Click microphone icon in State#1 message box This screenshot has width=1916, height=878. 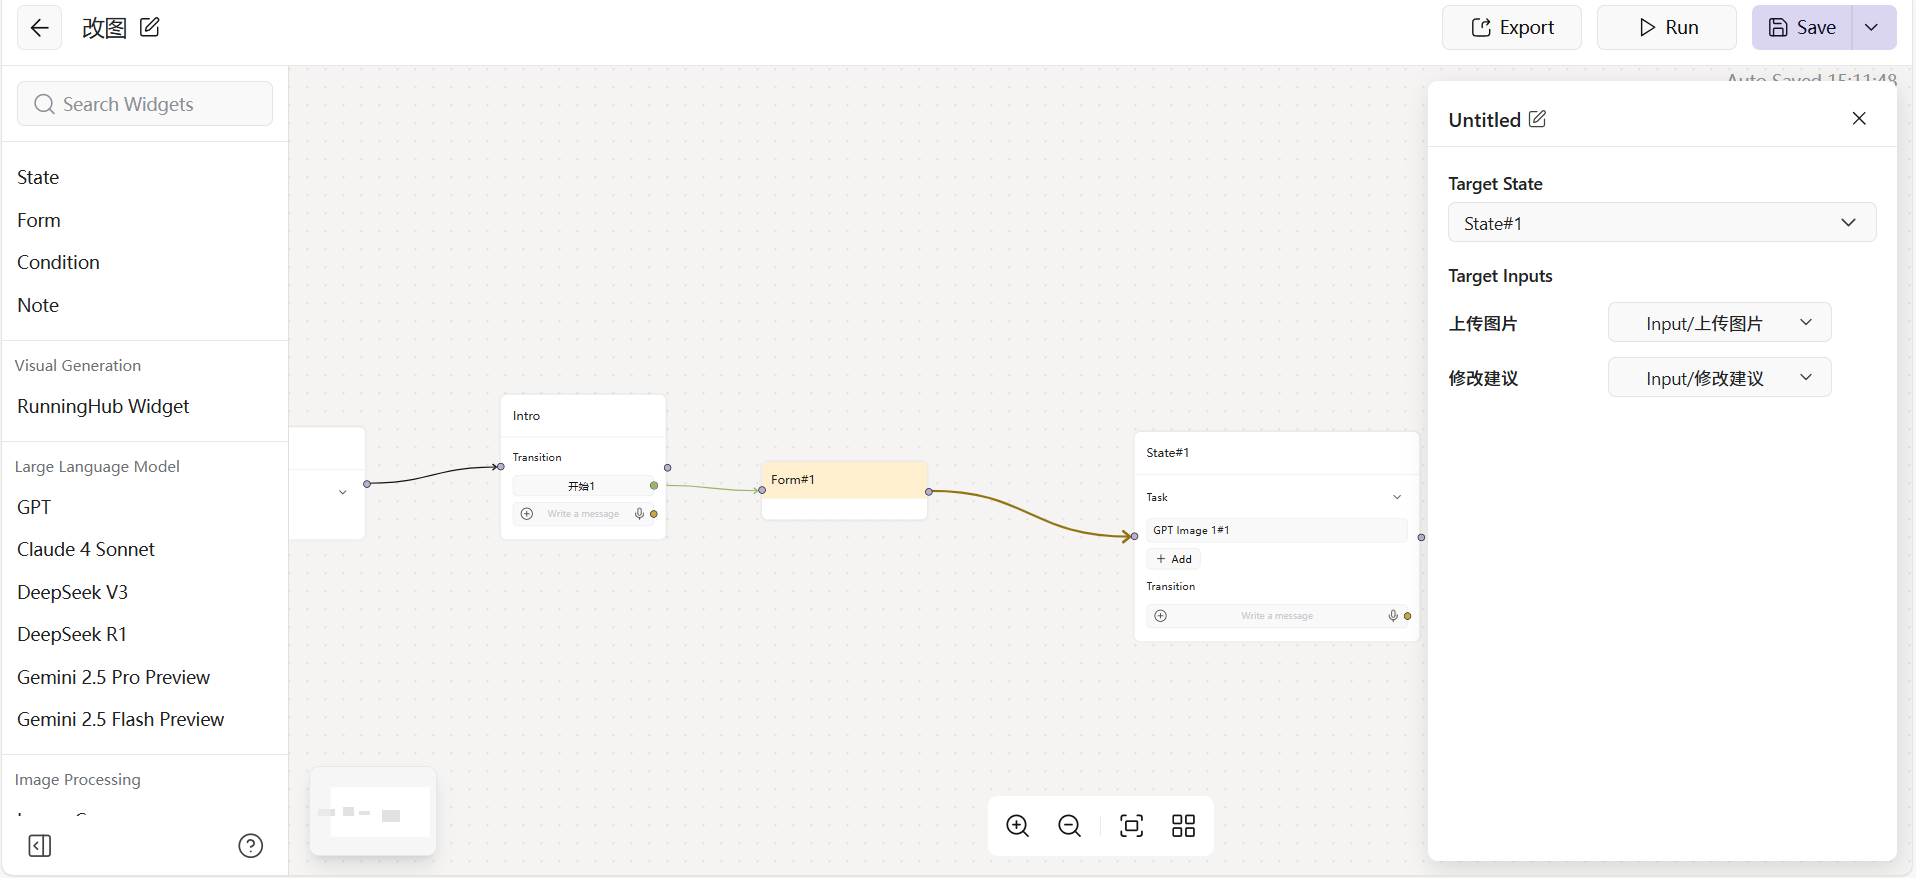pos(1392,616)
